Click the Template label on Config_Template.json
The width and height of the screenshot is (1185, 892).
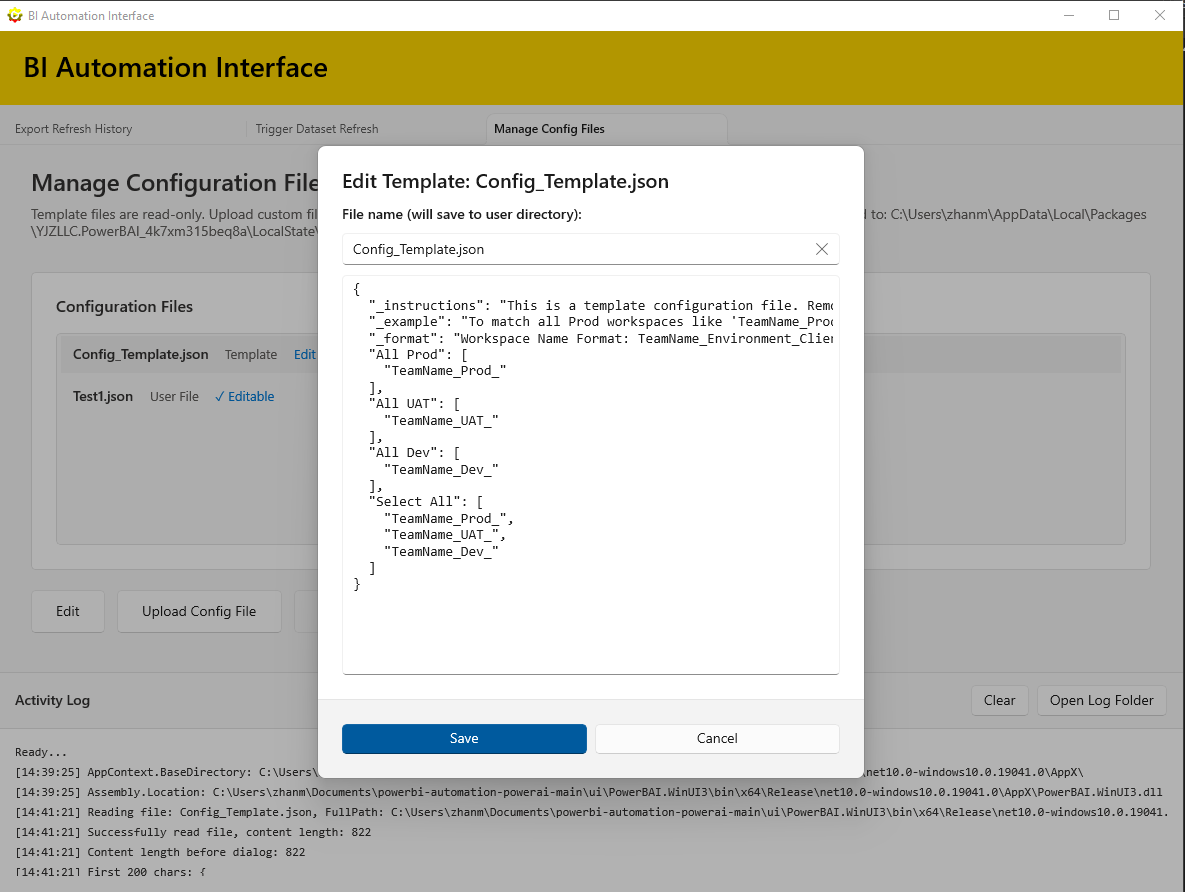[250, 354]
